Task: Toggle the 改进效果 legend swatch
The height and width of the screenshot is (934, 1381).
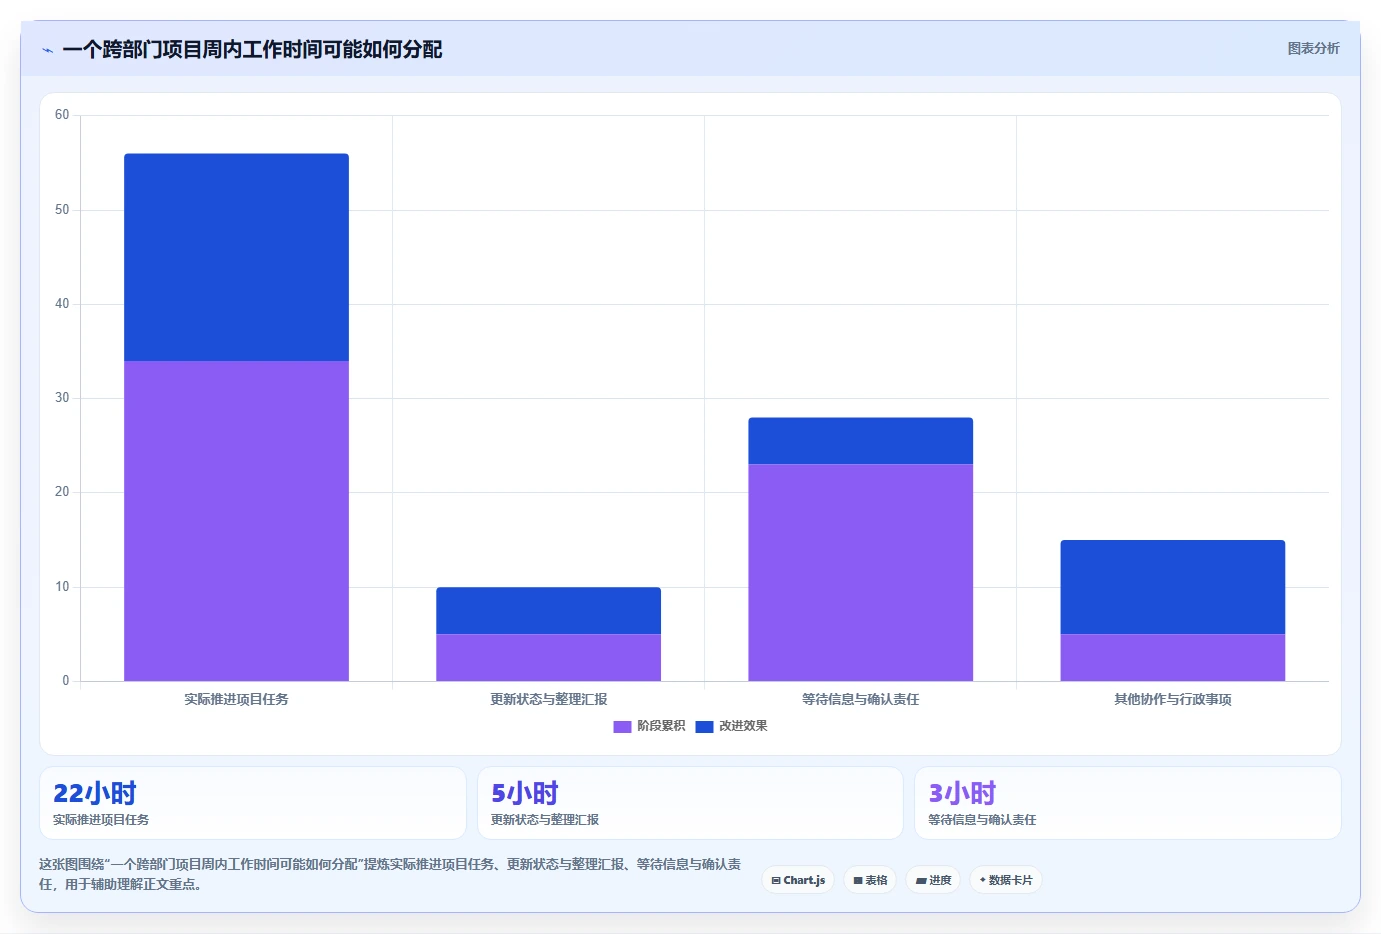Action: click(704, 726)
